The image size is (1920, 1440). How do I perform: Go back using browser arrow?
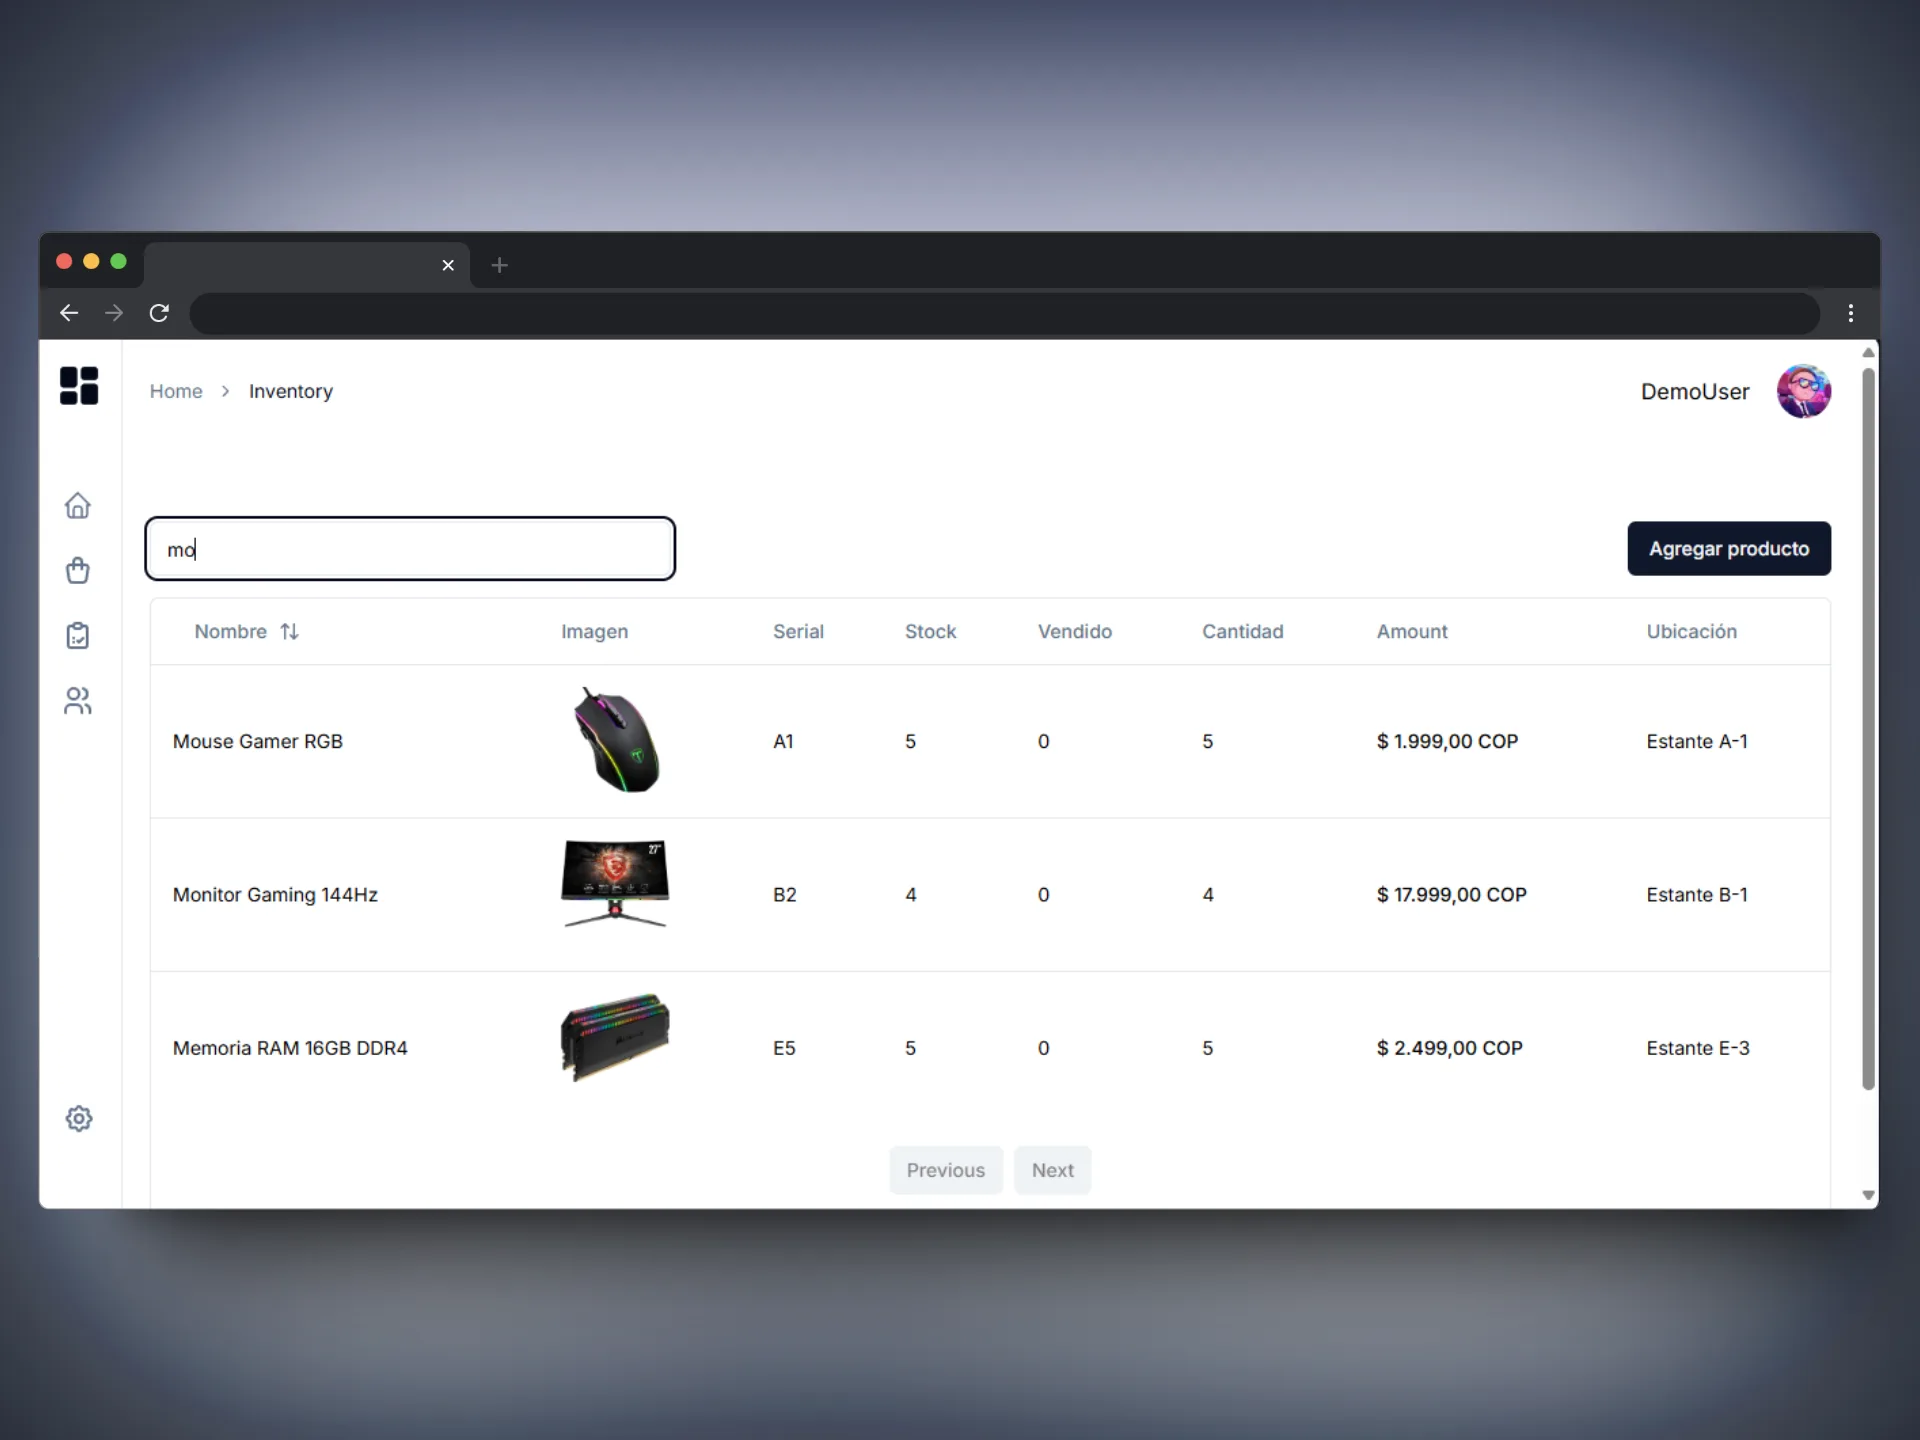pyautogui.click(x=69, y=313)
